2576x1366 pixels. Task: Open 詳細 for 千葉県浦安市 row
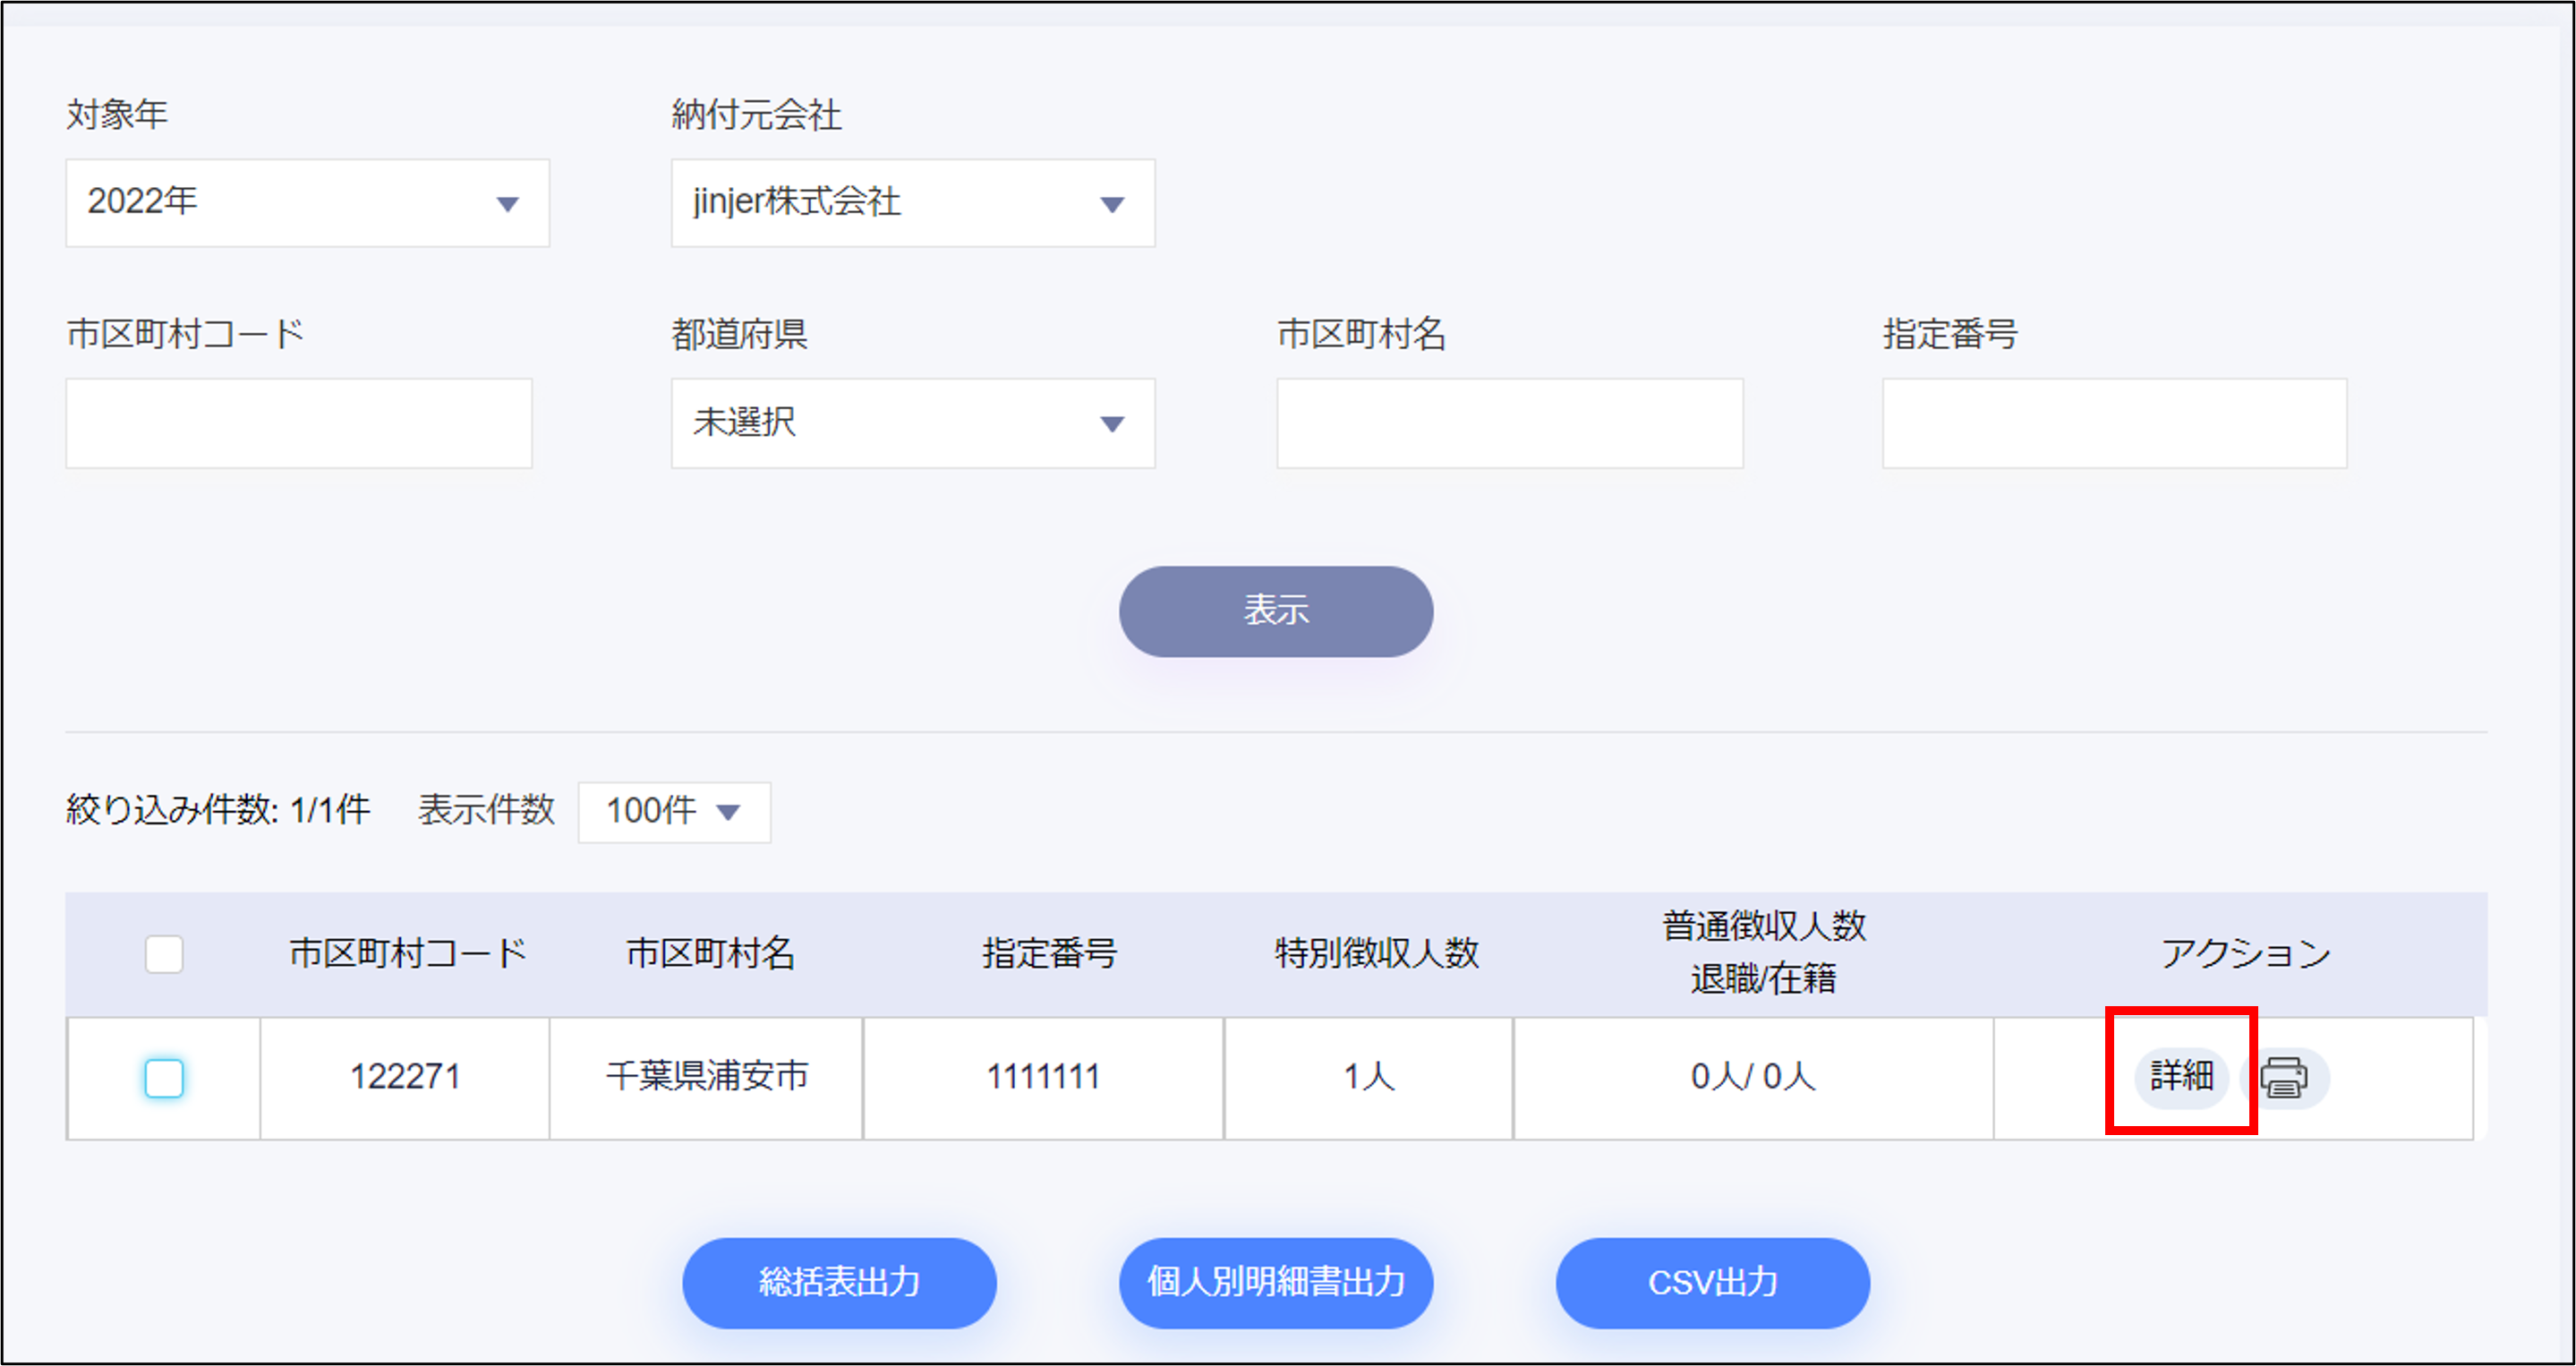[2181, 1077]
